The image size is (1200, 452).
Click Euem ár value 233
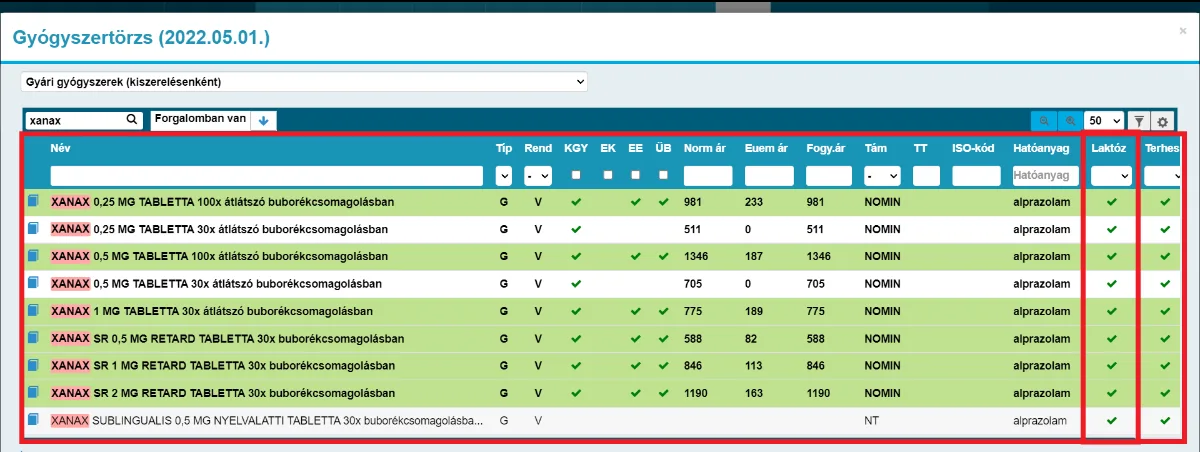pos(755,202)
